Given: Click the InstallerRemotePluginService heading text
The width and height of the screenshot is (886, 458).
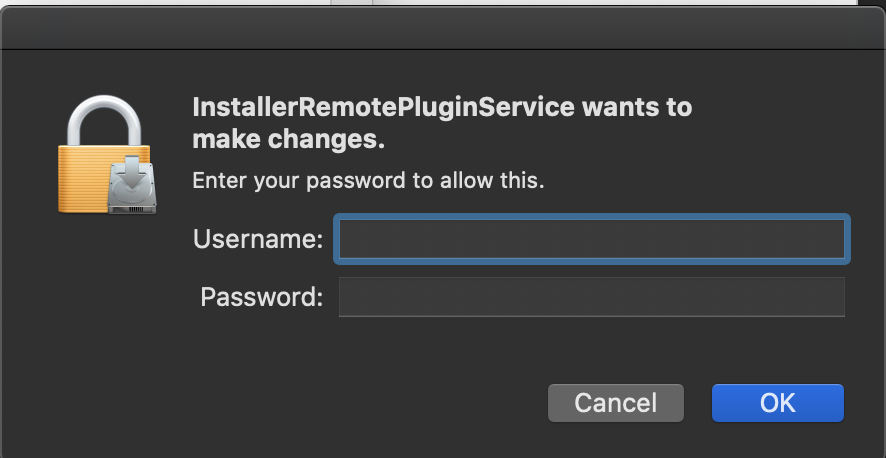Looking at the screenshot, I should 384,107.
